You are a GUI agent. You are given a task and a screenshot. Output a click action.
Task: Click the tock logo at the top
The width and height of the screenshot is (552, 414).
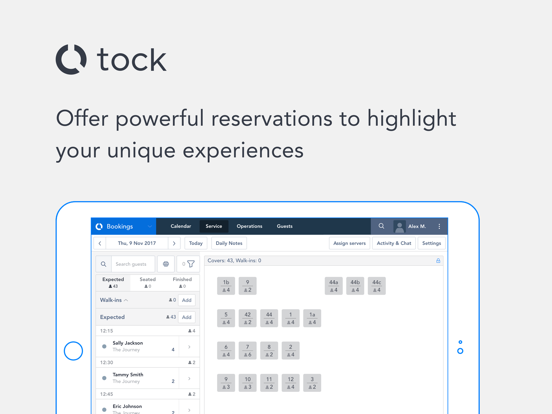click(x=111, y=59)
